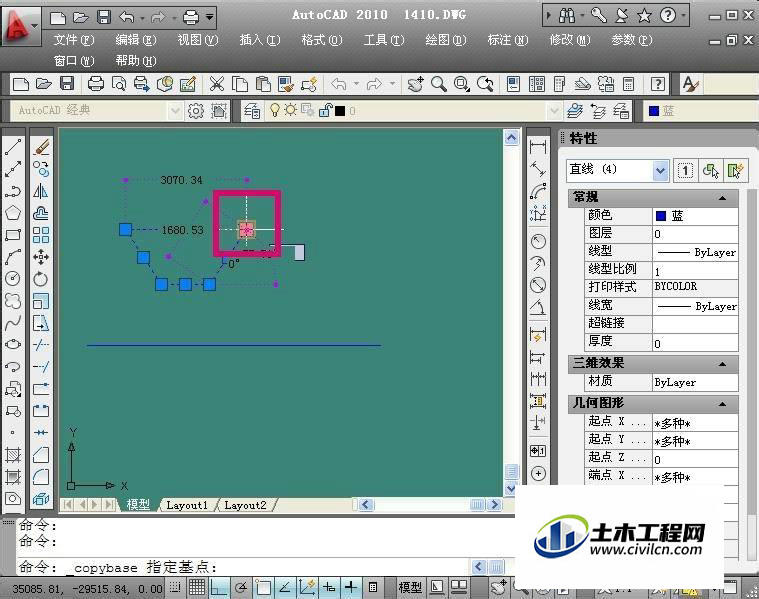Select the Copy object tool

click(x=41, y=169)
